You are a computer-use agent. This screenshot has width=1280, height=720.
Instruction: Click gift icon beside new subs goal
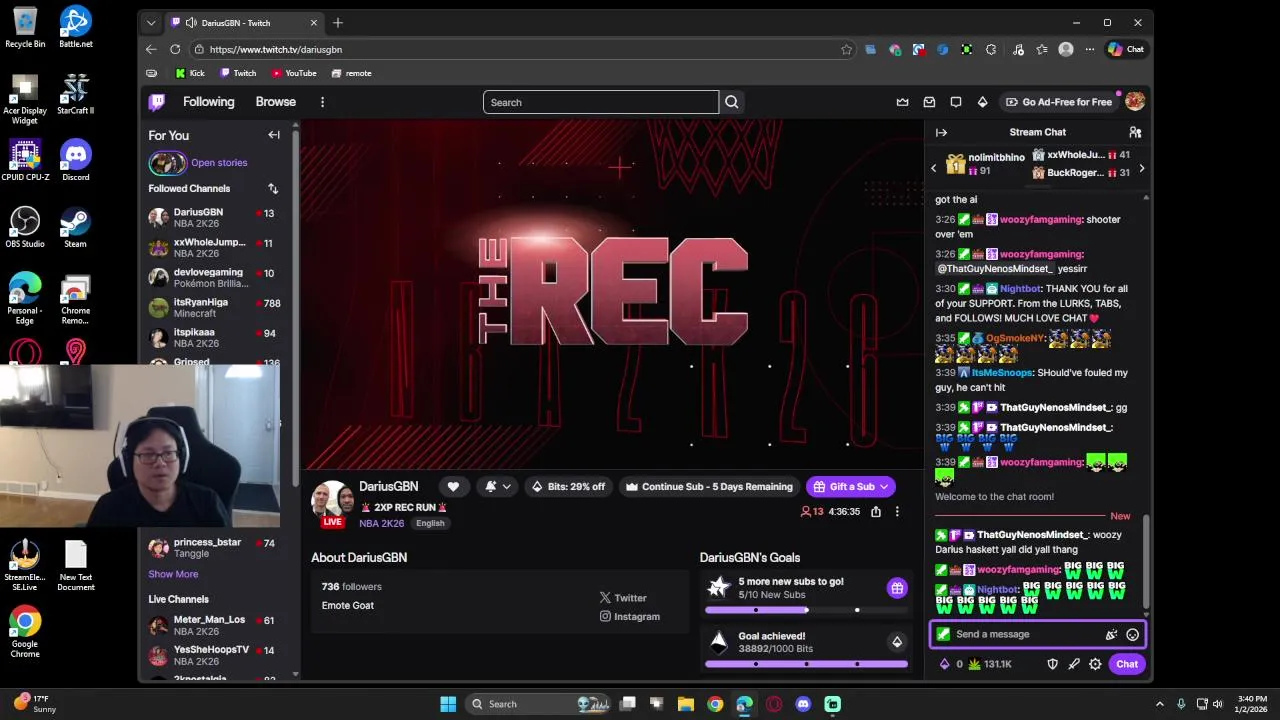(897, 588)
